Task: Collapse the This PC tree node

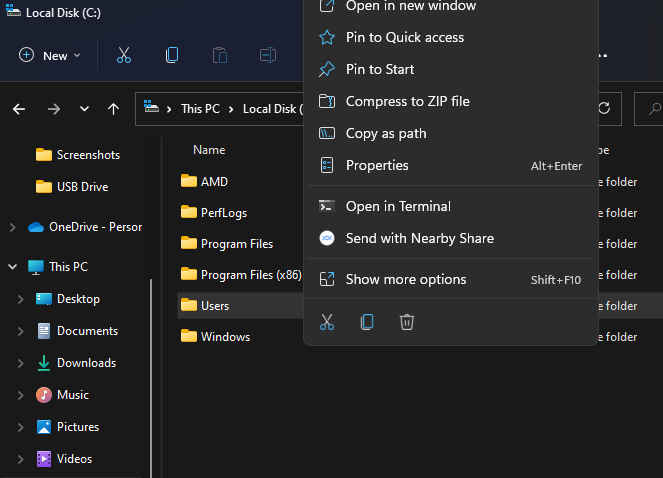Action: (13, 266)
